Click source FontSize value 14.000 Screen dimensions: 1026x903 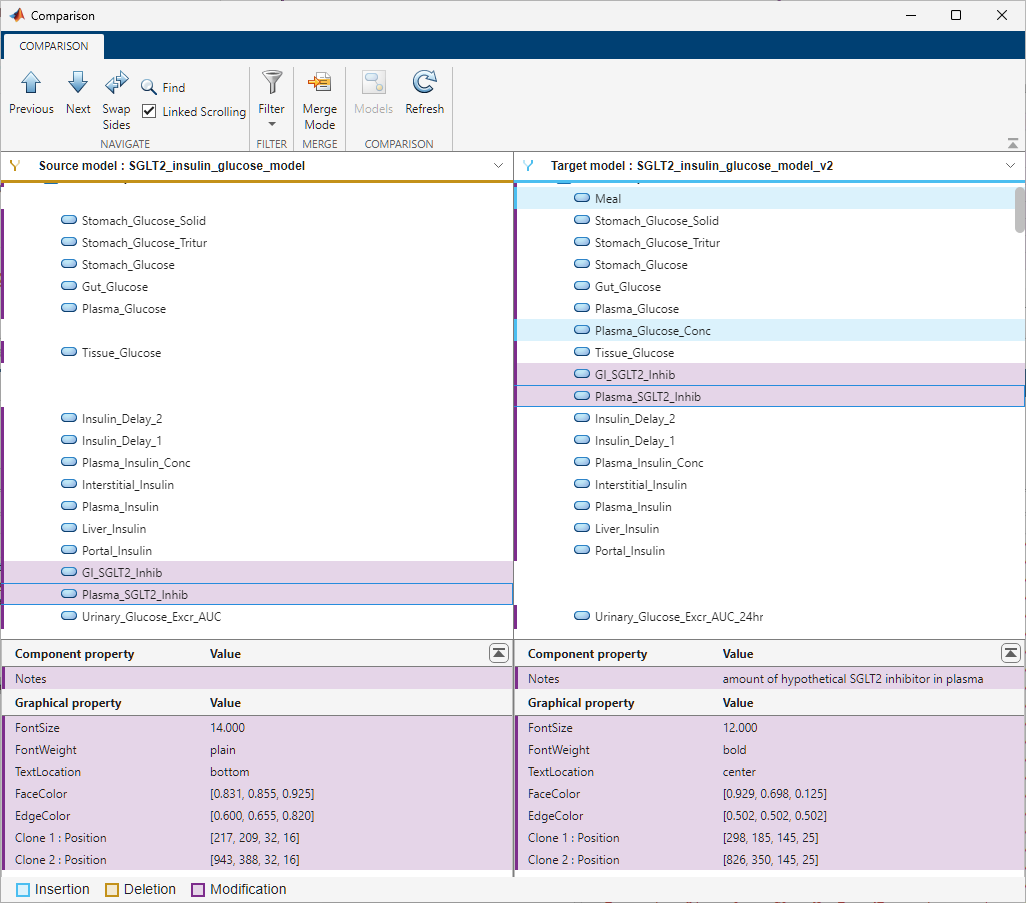click(x=227, y=728)
